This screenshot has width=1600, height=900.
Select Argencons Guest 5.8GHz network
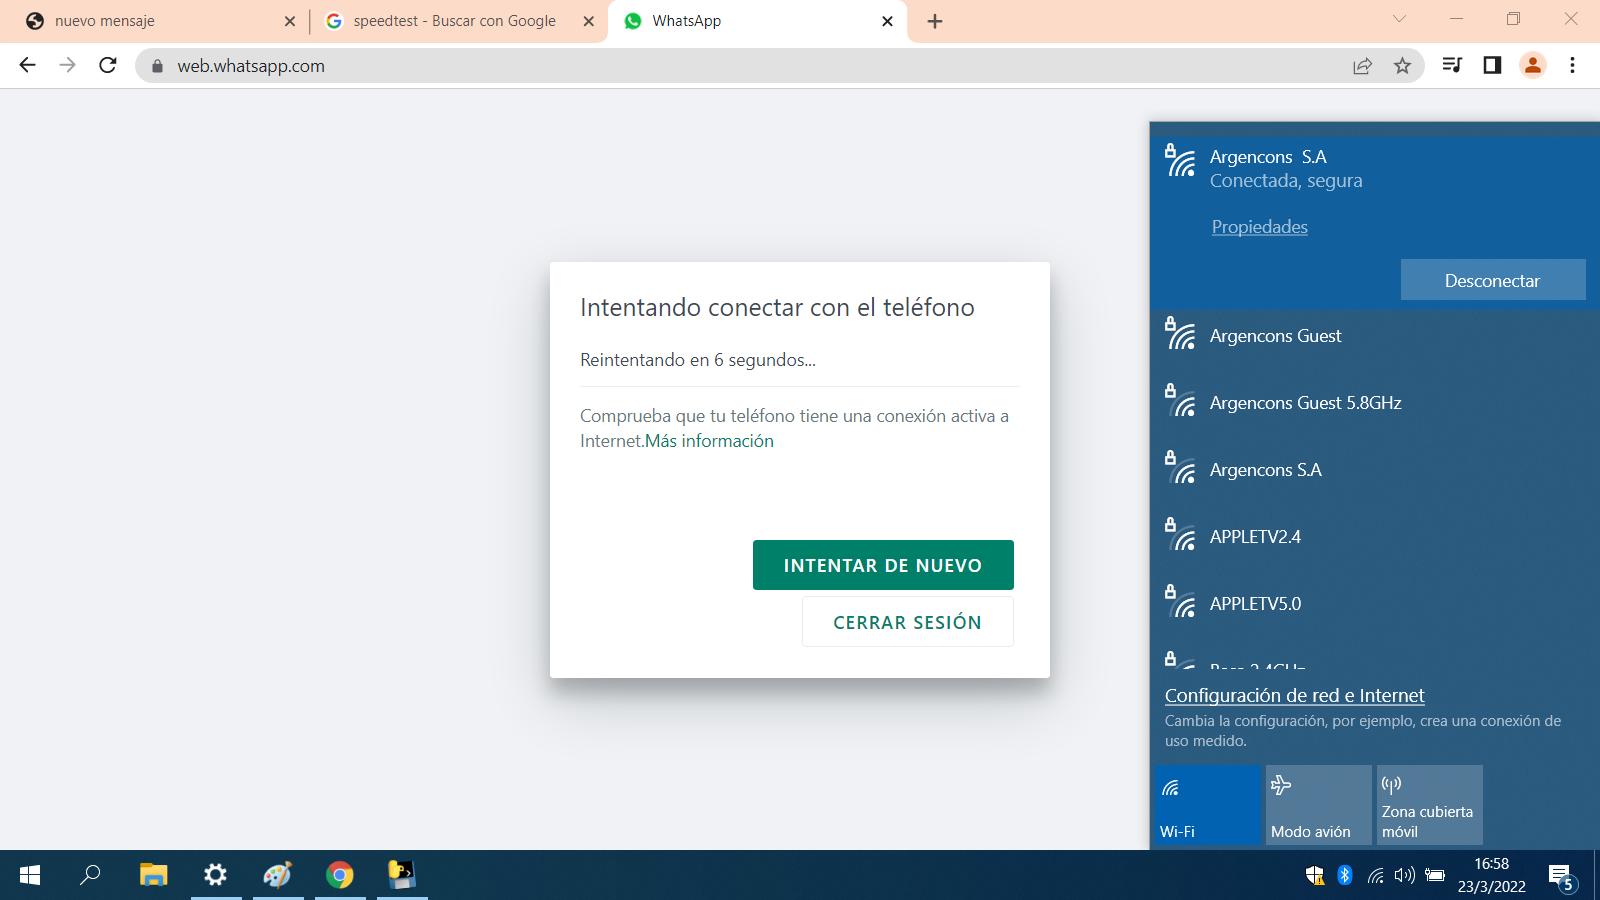pos(1375,403)
